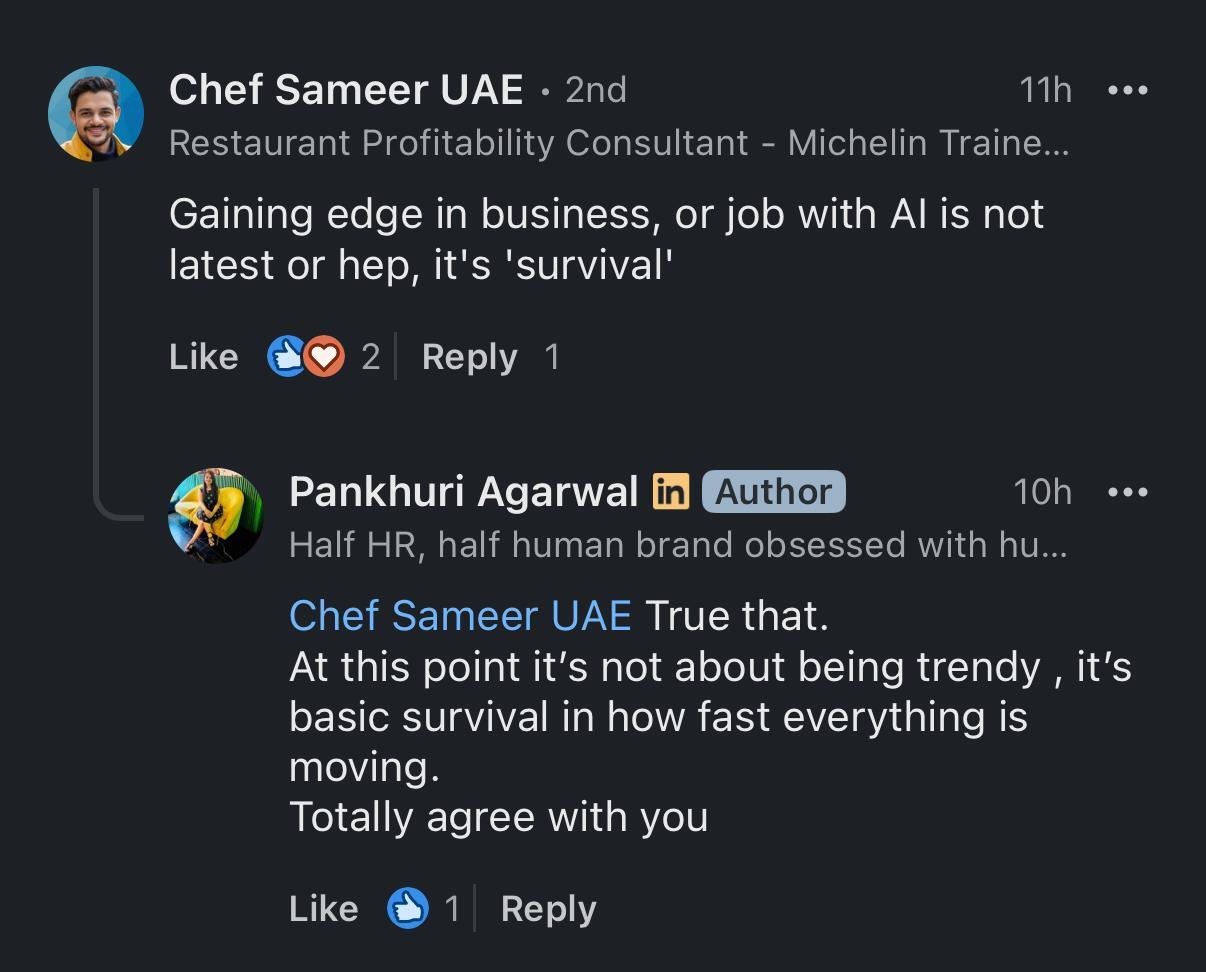Open Chef Sameer UAE's profile picture
The image size is (1206, 972).
point(96,114)
